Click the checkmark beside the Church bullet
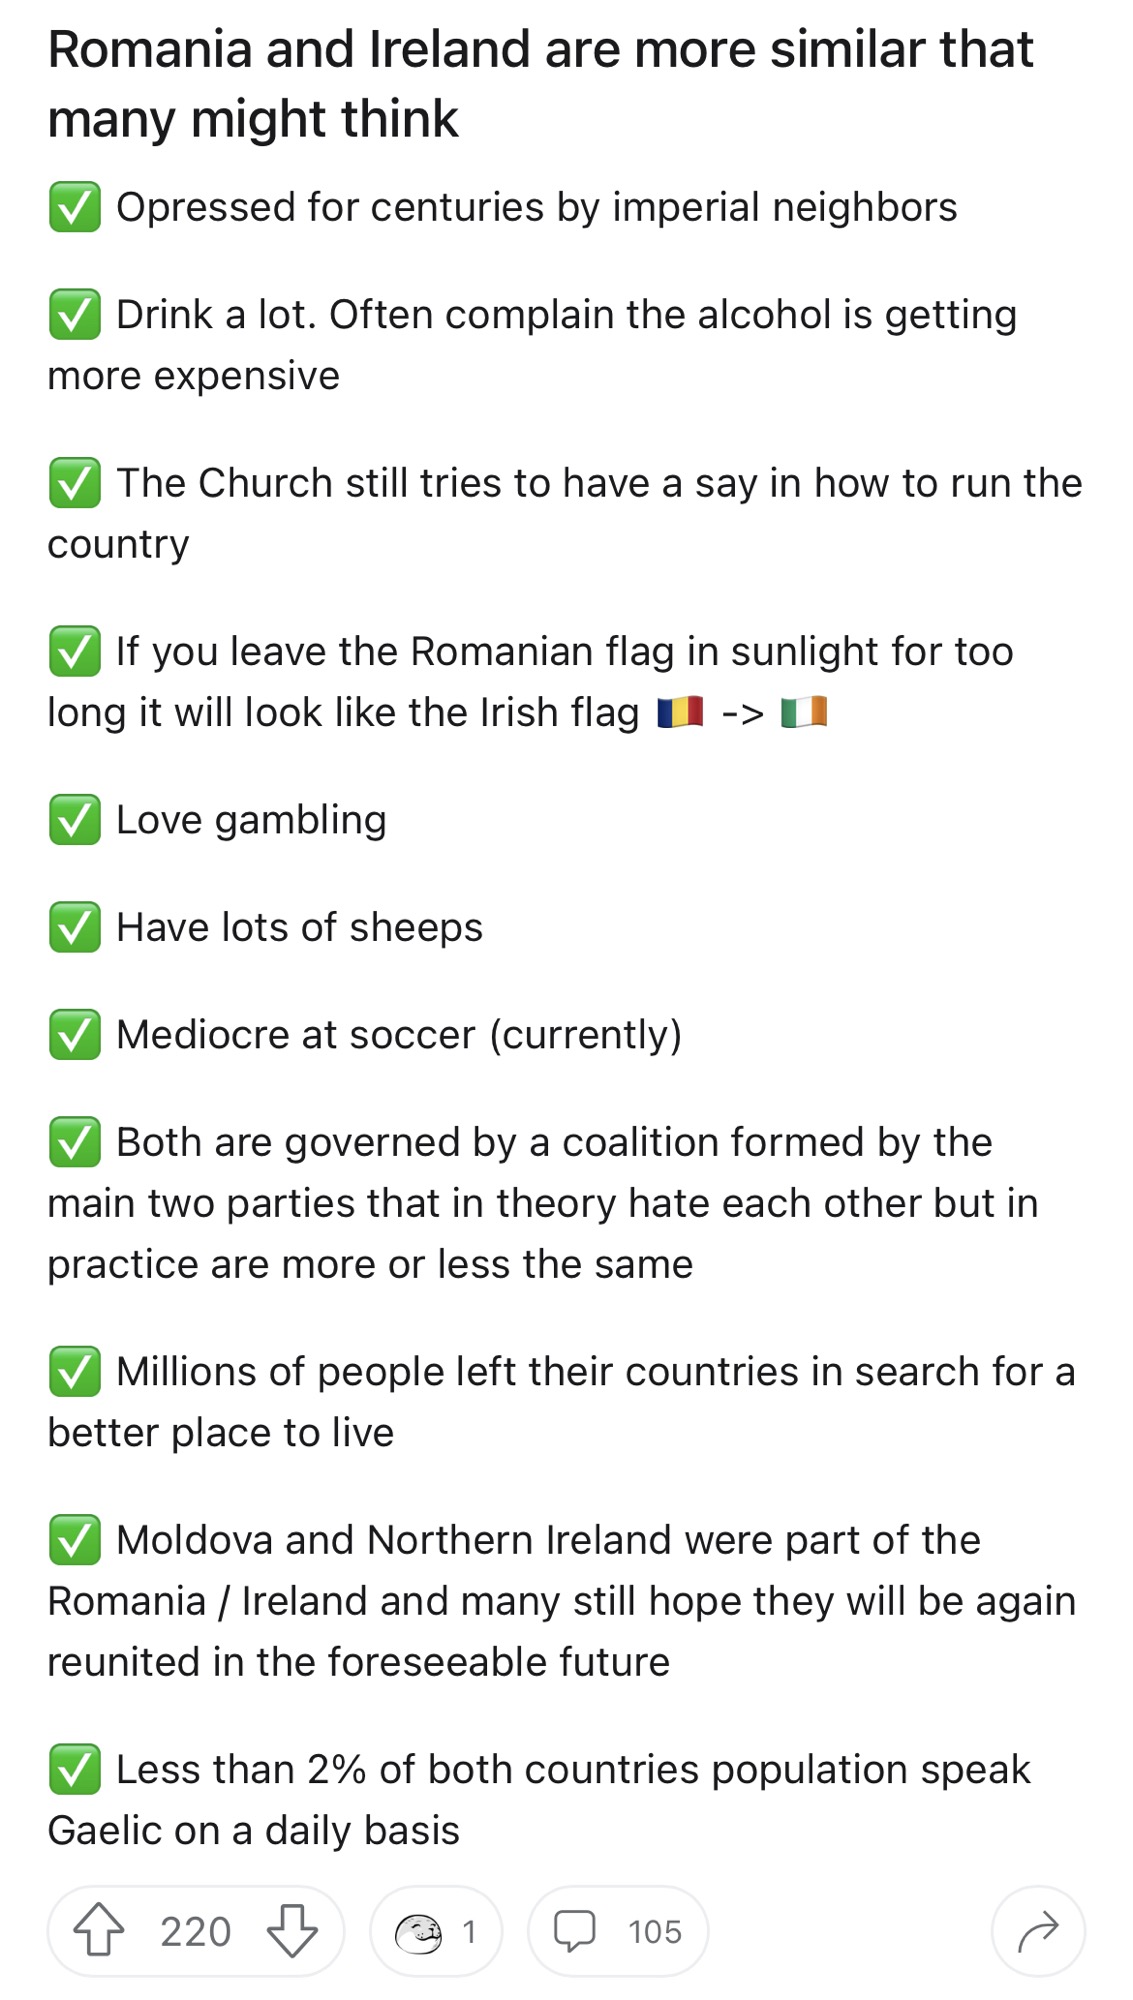The height and width of the screenshot is (2000, 1133). coord(73,483)
